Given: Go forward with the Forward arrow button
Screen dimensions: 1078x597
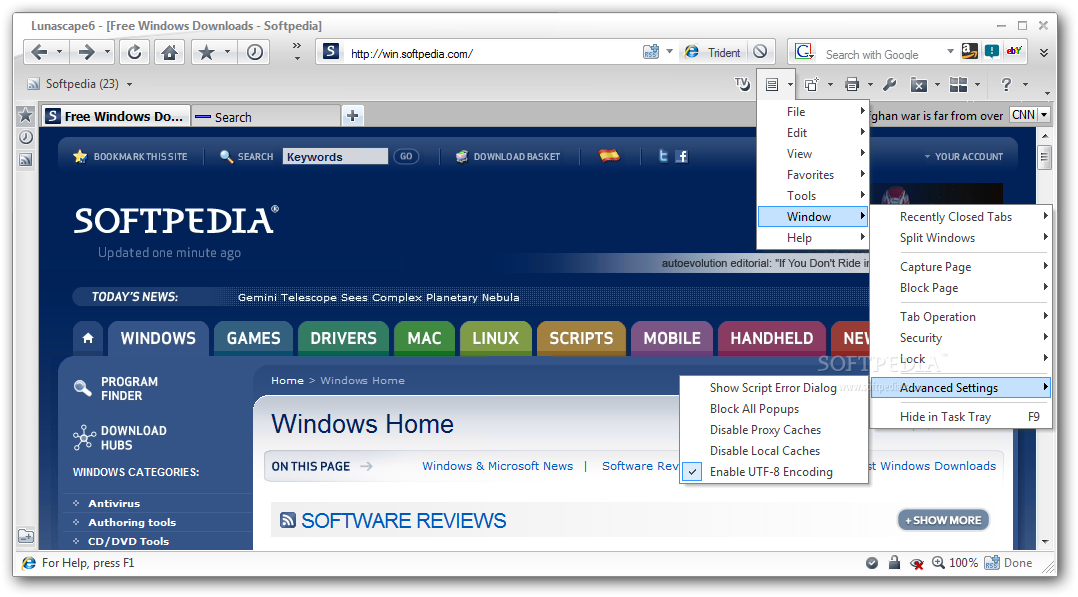Looking at the screenshot, I should pyautogui.click(x=87, y=52).
